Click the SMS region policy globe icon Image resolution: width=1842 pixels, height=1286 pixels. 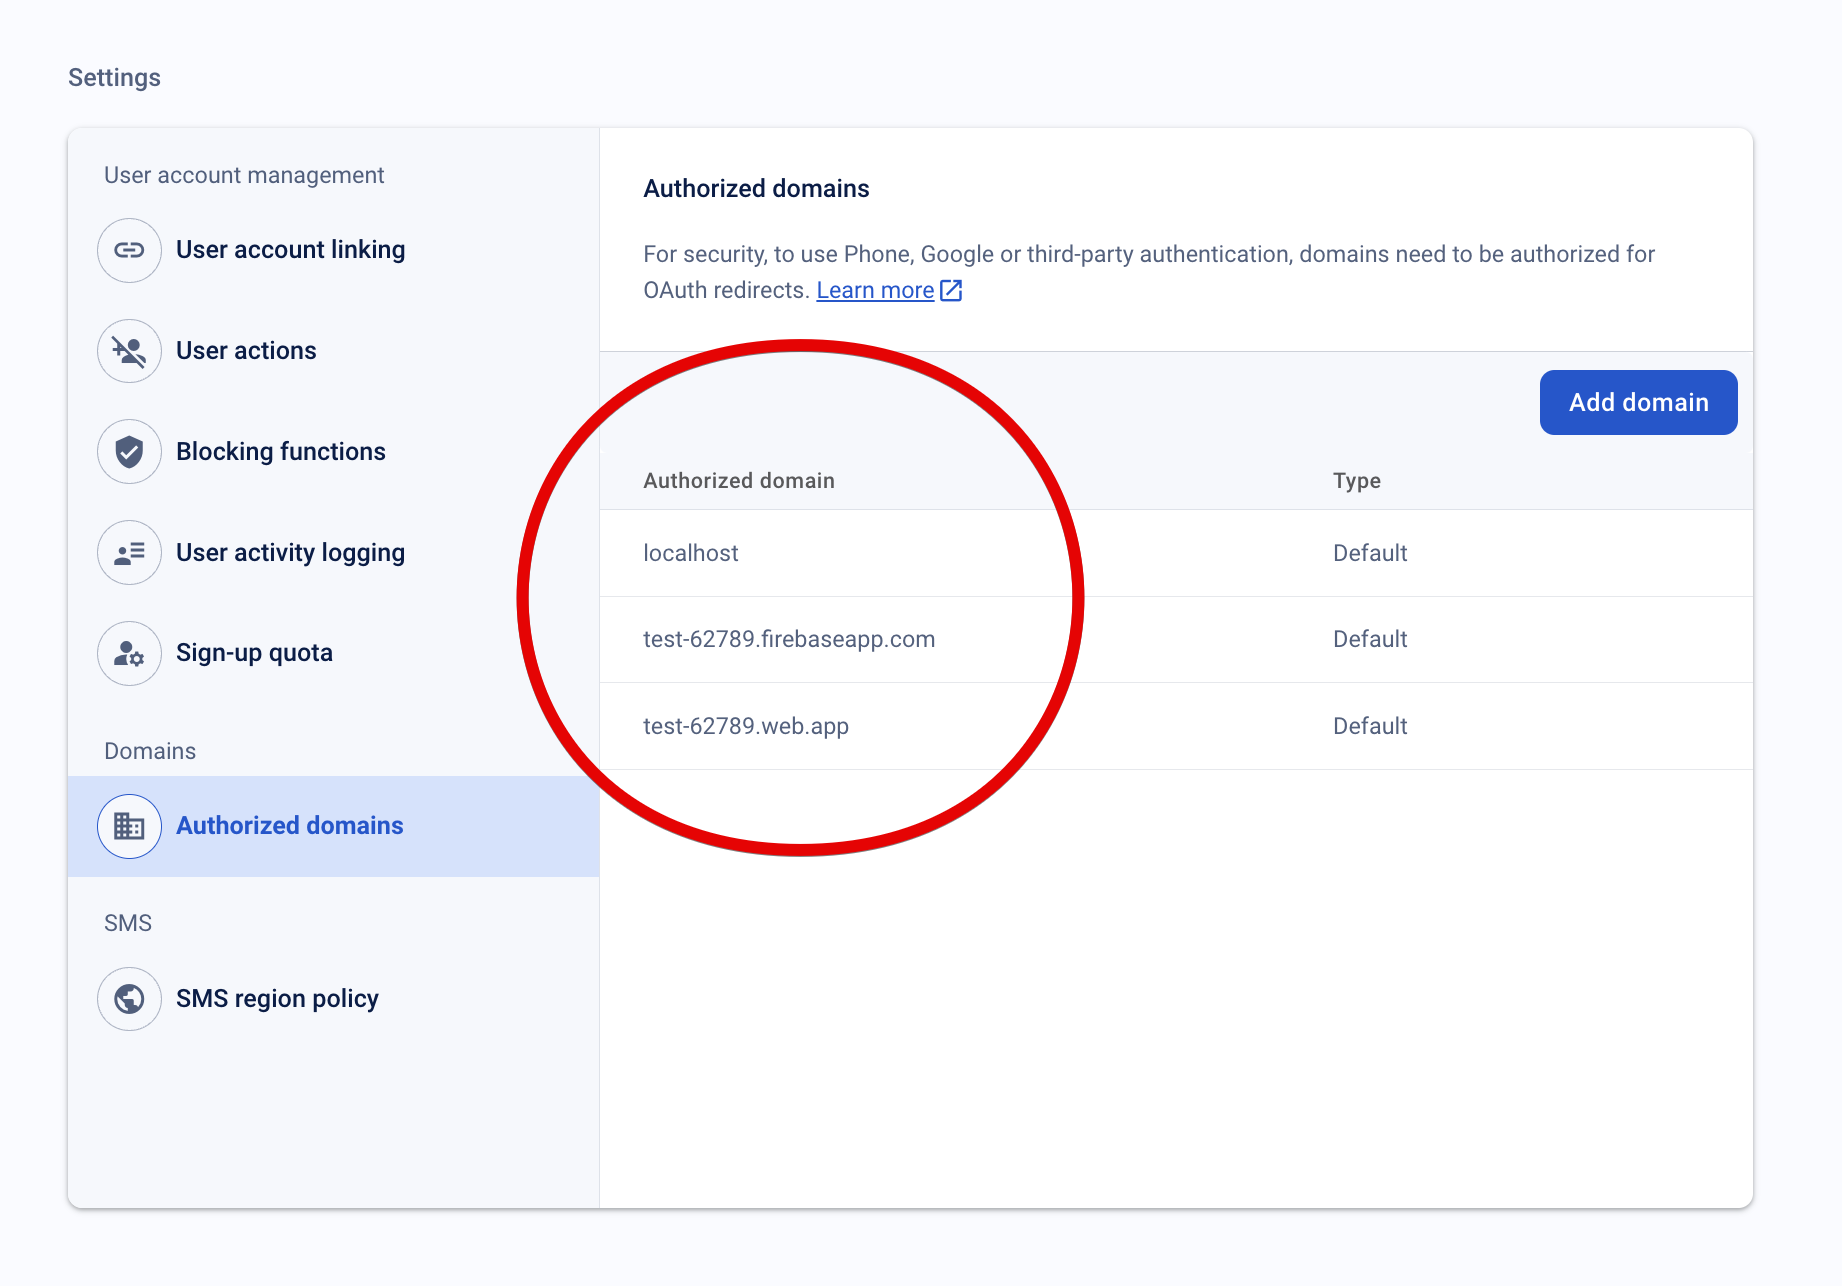coord(129,998)
